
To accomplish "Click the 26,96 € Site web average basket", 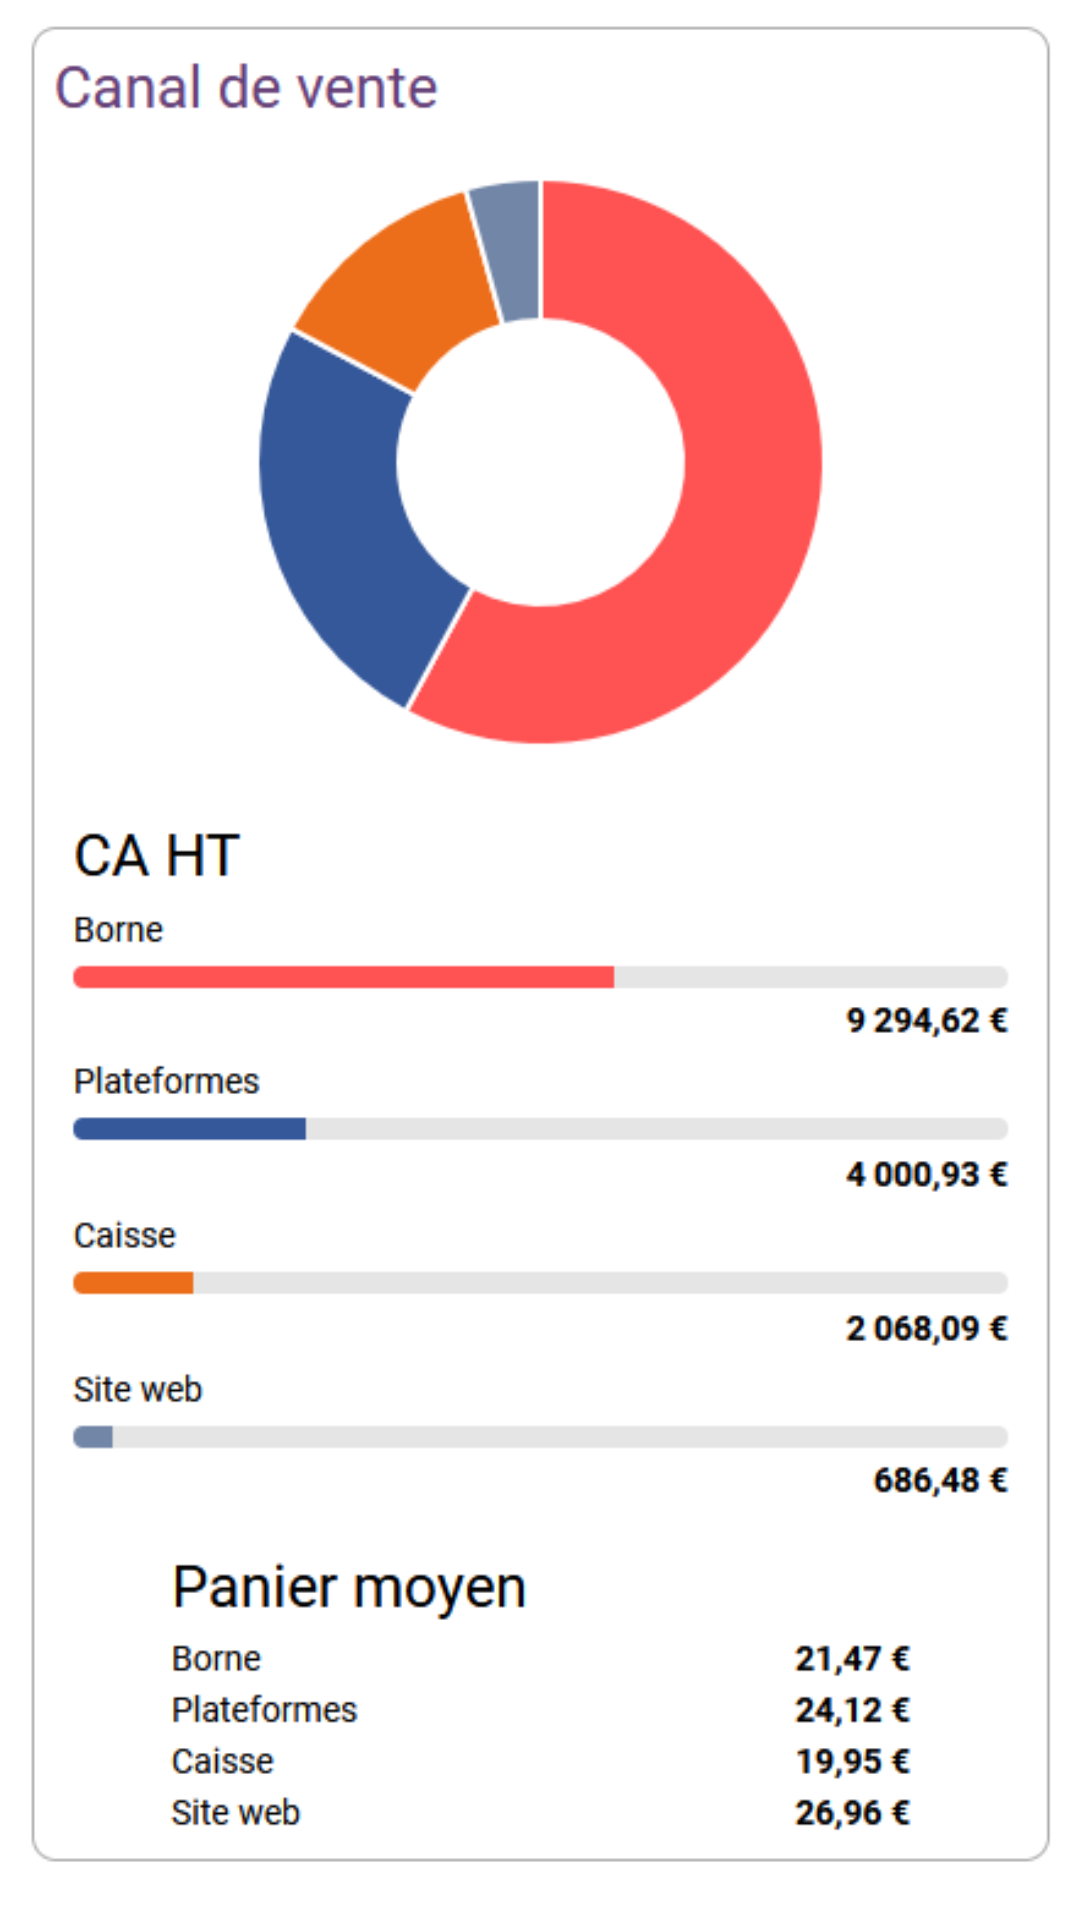I will 853,1813.
